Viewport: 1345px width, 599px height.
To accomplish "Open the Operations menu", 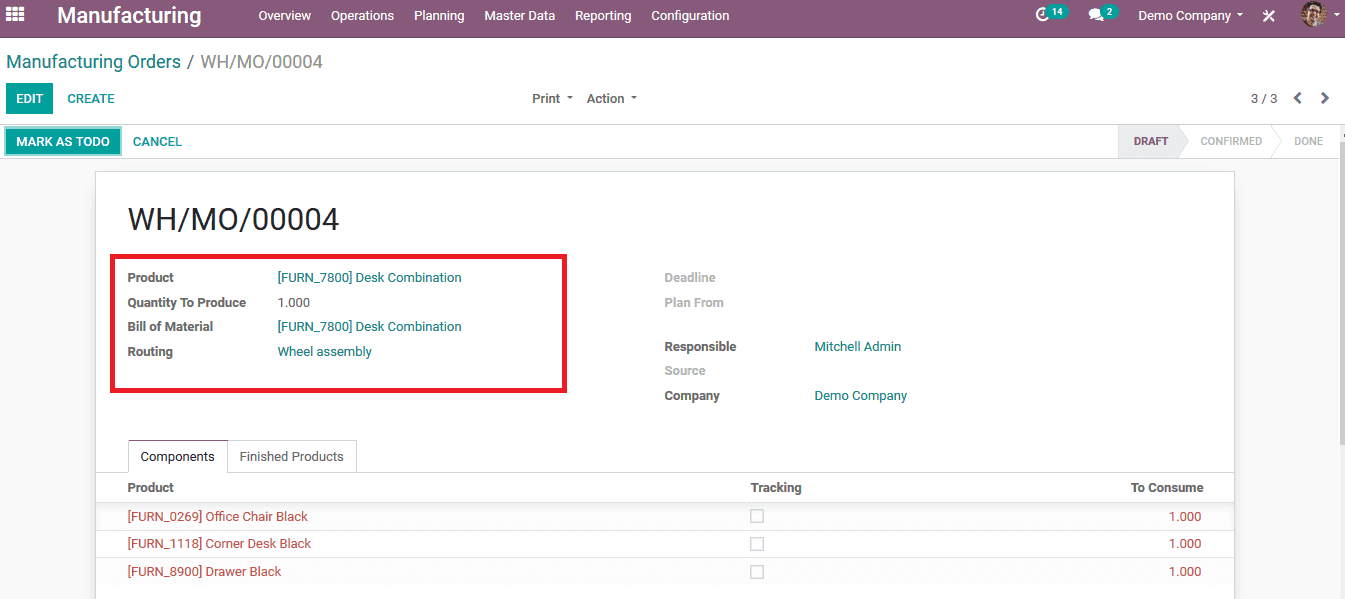I will pos(362,16).
